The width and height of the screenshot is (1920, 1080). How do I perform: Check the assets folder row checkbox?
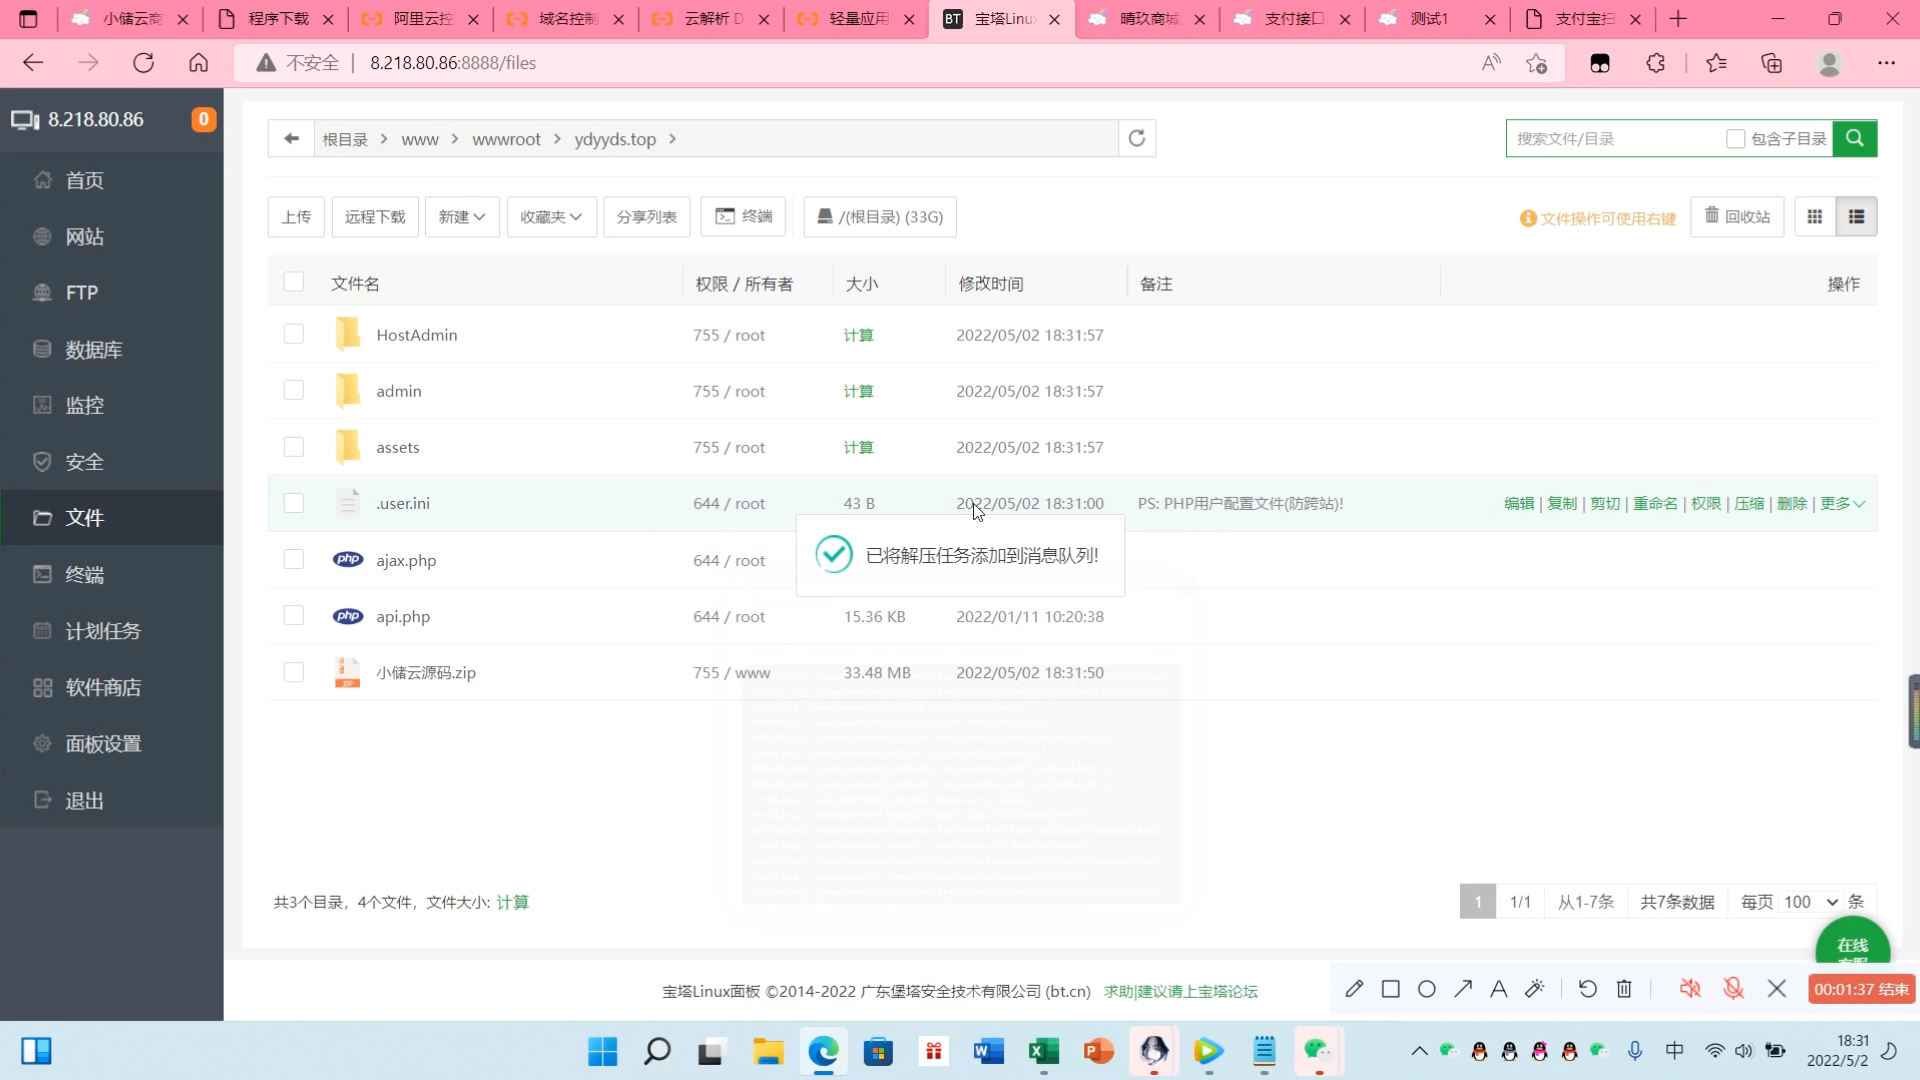coord(293,446)
